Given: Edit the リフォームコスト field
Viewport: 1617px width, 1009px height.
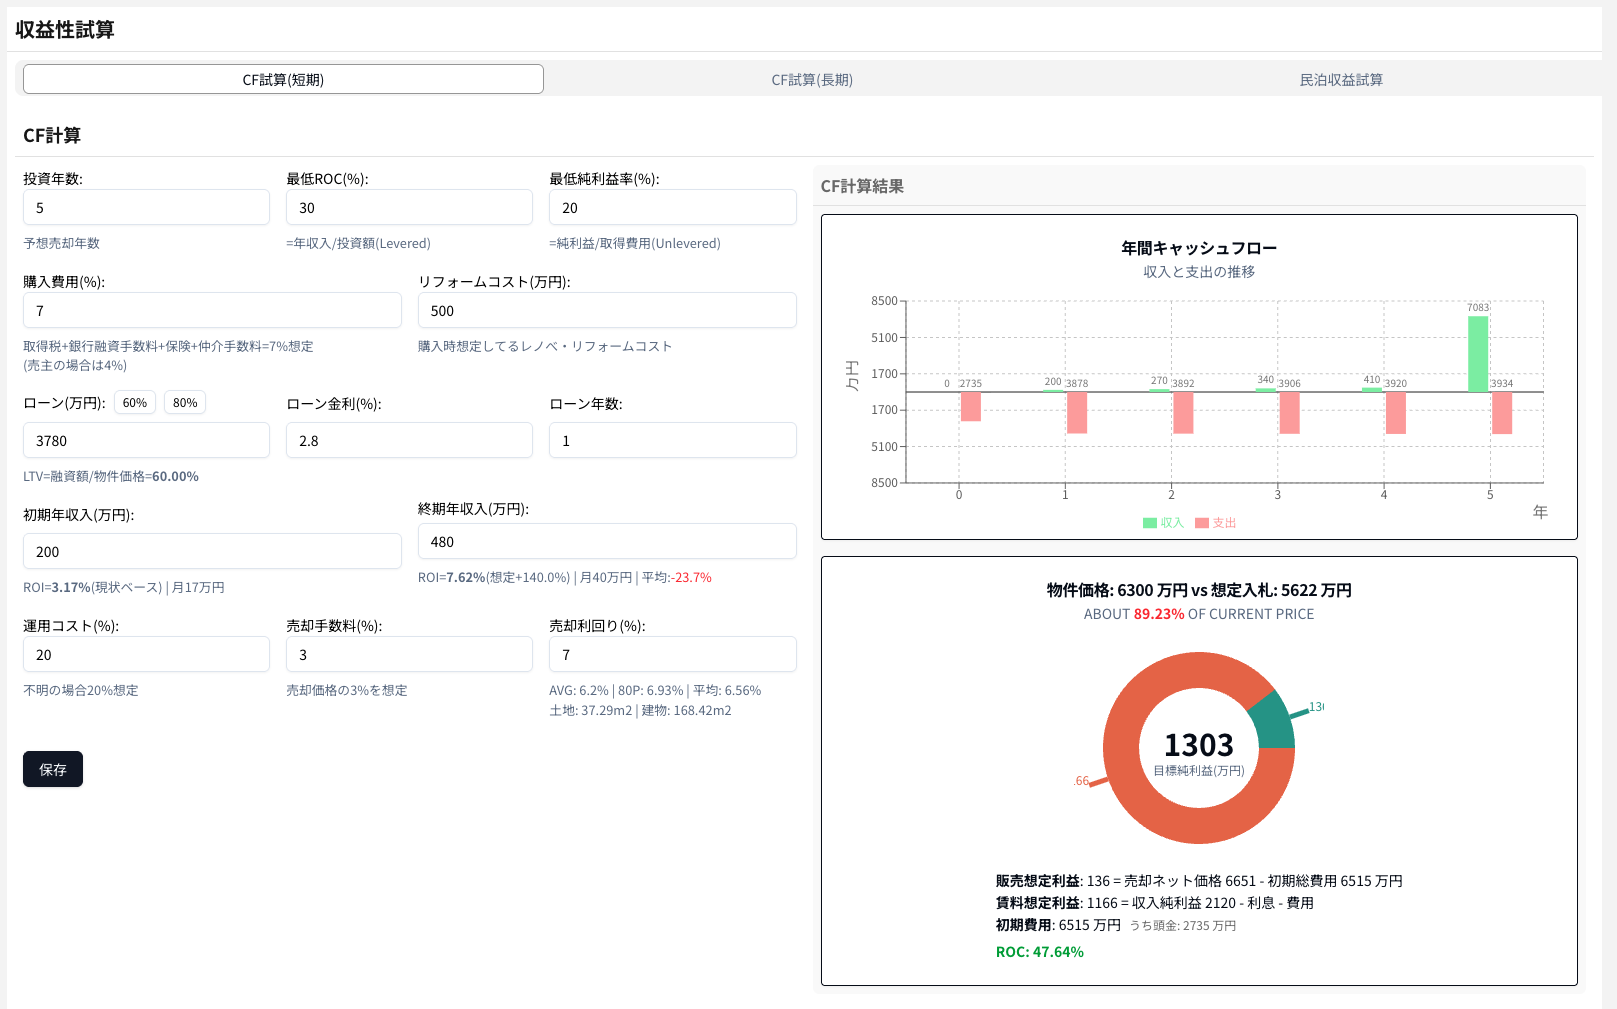Looking at the screenshot, I should coord(607,311).
